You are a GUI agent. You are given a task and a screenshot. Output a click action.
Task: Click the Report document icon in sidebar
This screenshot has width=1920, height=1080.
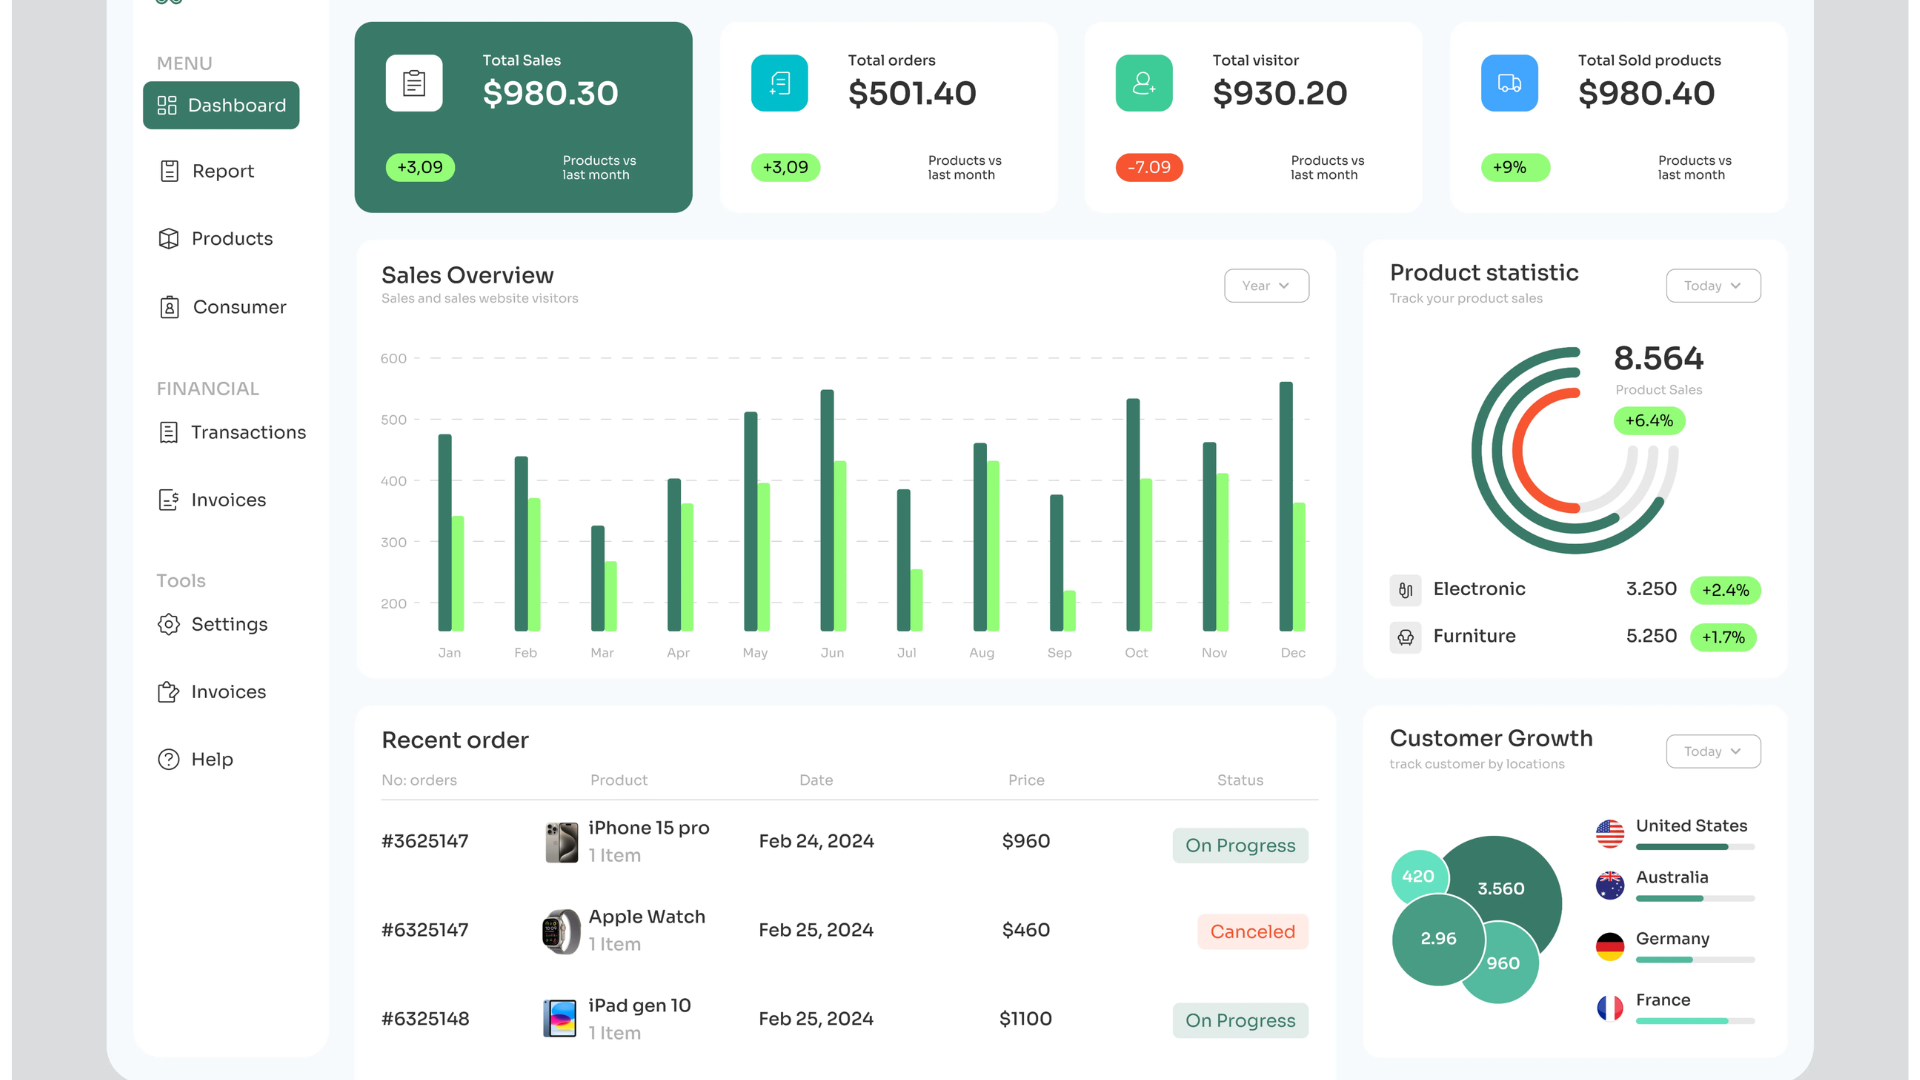[170, 171]
